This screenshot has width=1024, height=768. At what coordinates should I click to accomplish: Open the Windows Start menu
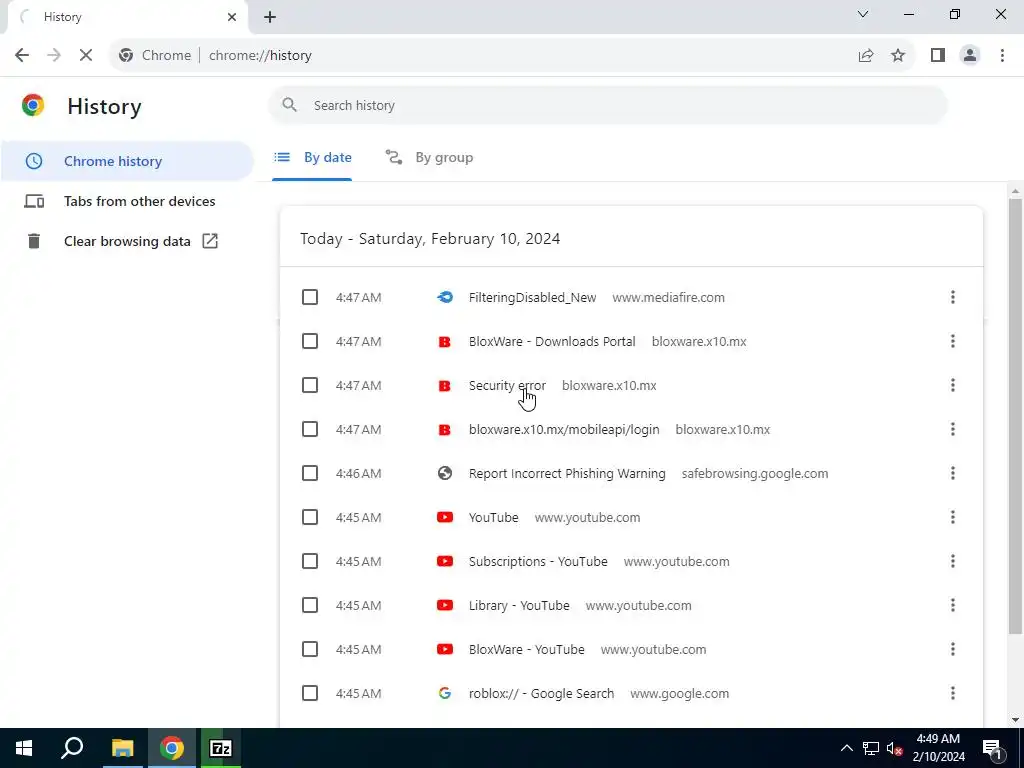pyautogui.click(x=24, y=748)
